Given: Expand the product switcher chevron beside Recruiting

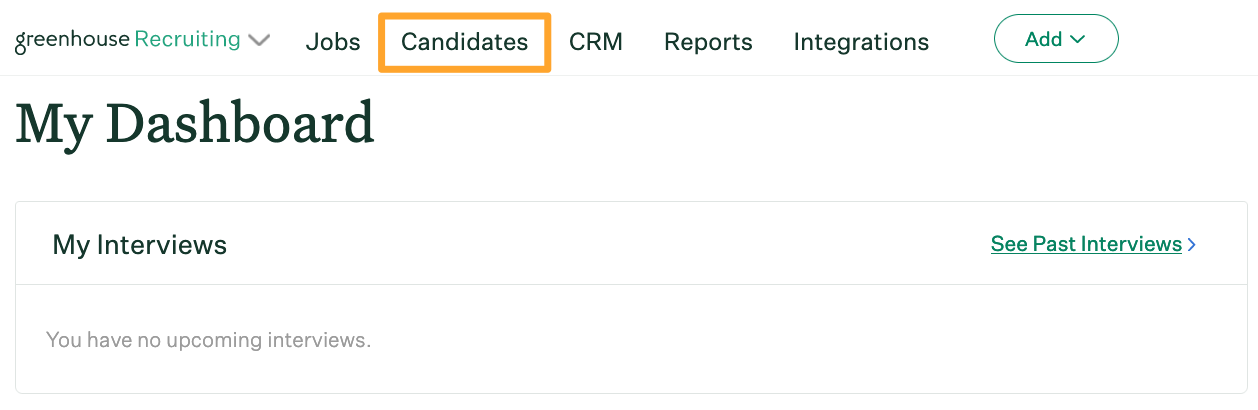Looking at the screenshot, I should click(x=259, y=41).
